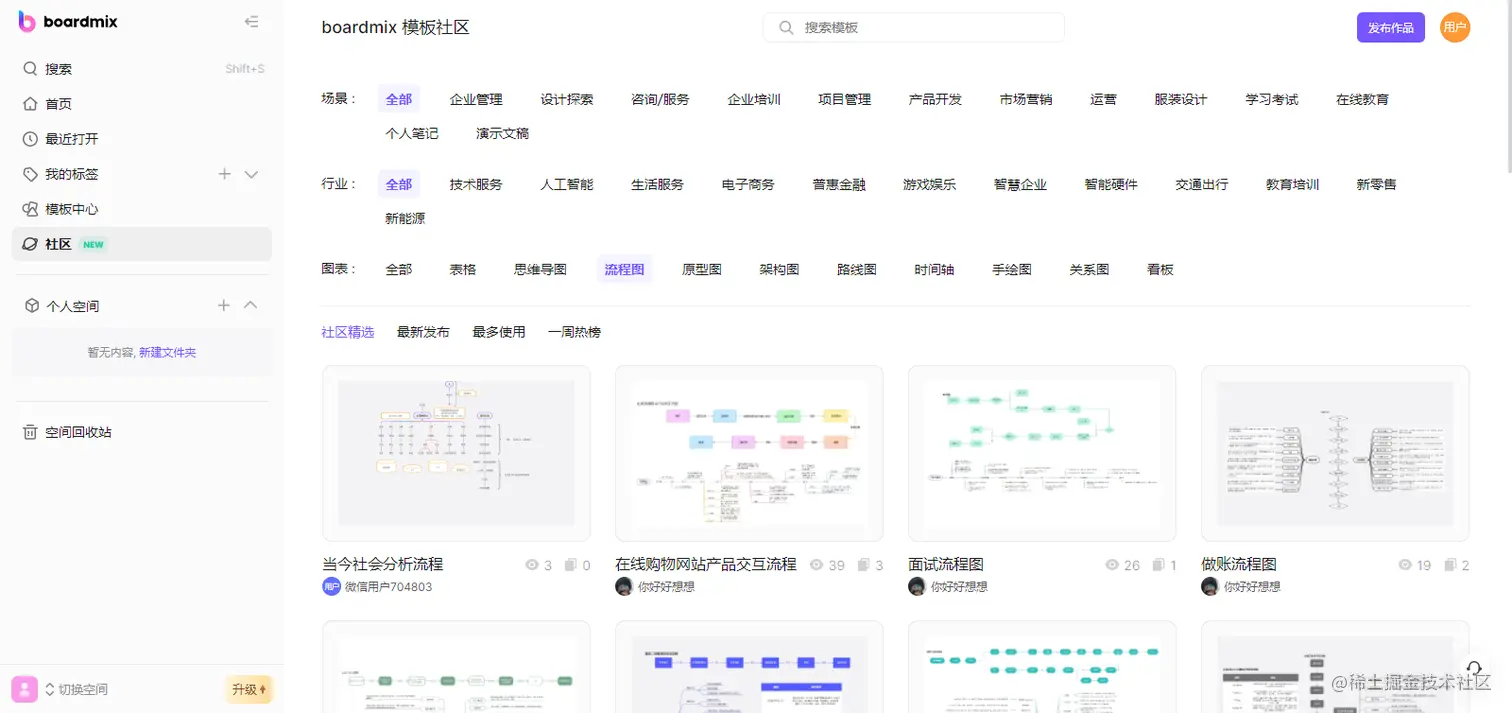
Task: Filter chart type by 看板
Action: (1160, 269)
